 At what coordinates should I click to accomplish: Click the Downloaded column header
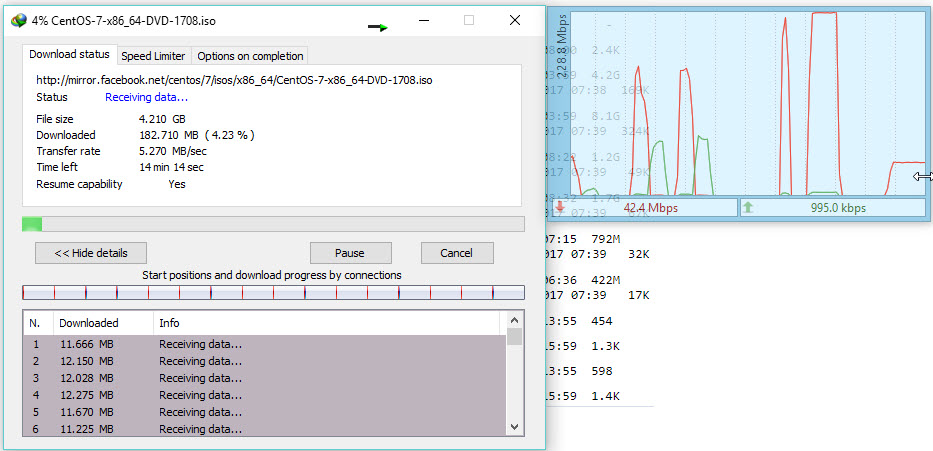pos(104,323)
